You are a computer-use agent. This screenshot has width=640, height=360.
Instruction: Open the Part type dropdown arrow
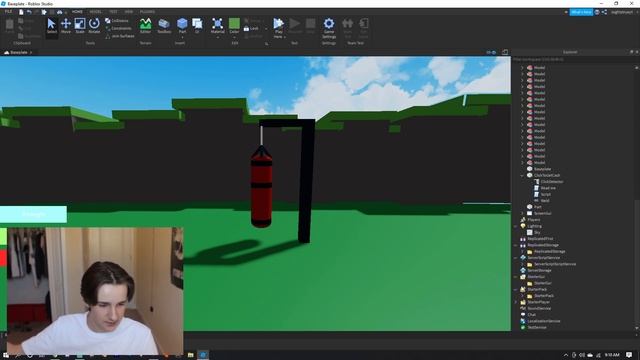182,37
